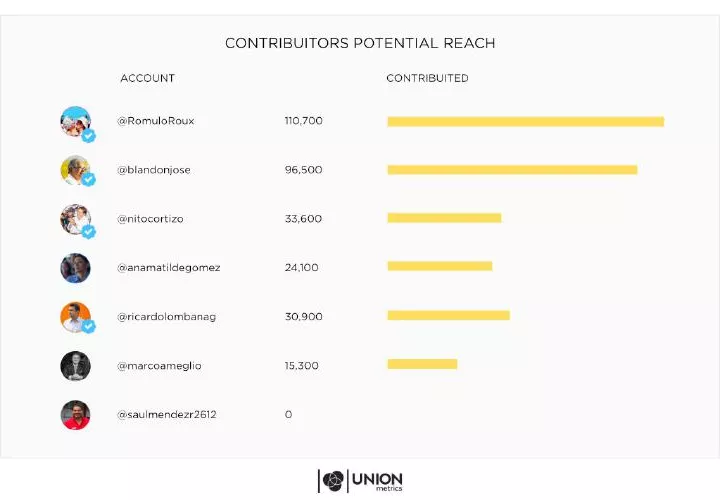Click @marcoameglio profile avatar

[75, 365]
